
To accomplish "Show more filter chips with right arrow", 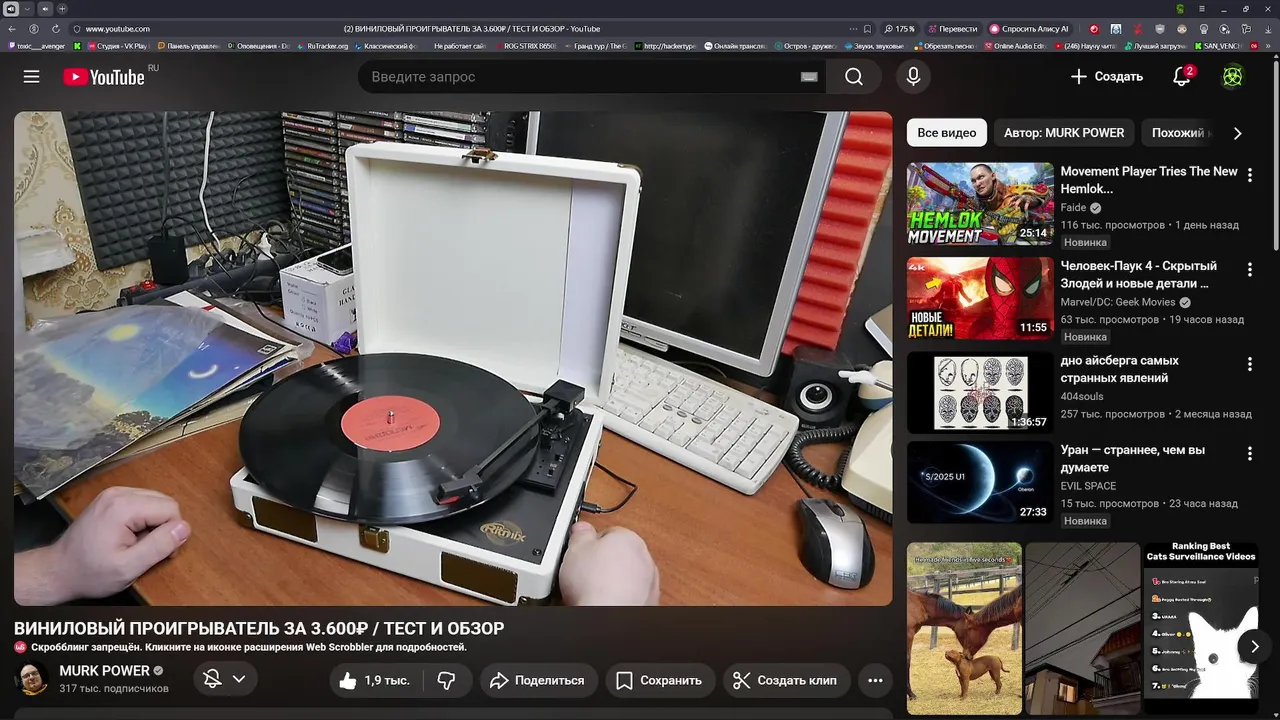I will point(1237,133).
